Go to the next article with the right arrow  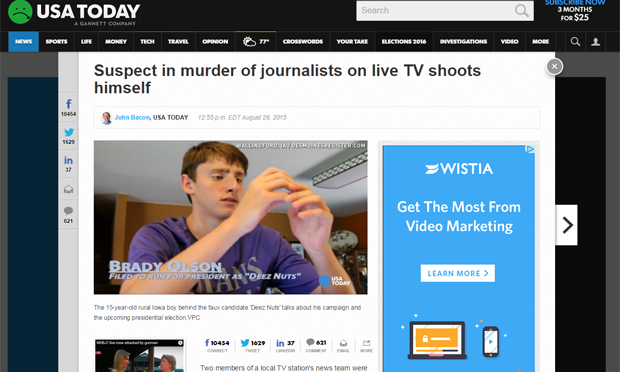click(x=567, y=225)
